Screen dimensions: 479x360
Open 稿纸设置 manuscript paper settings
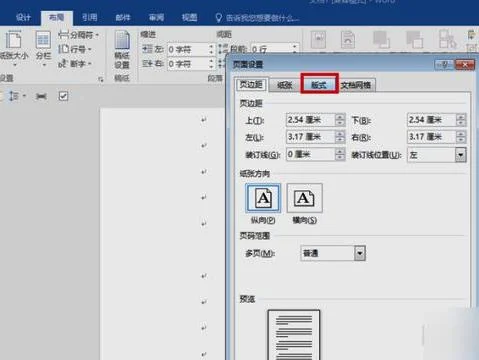point(122,50)
